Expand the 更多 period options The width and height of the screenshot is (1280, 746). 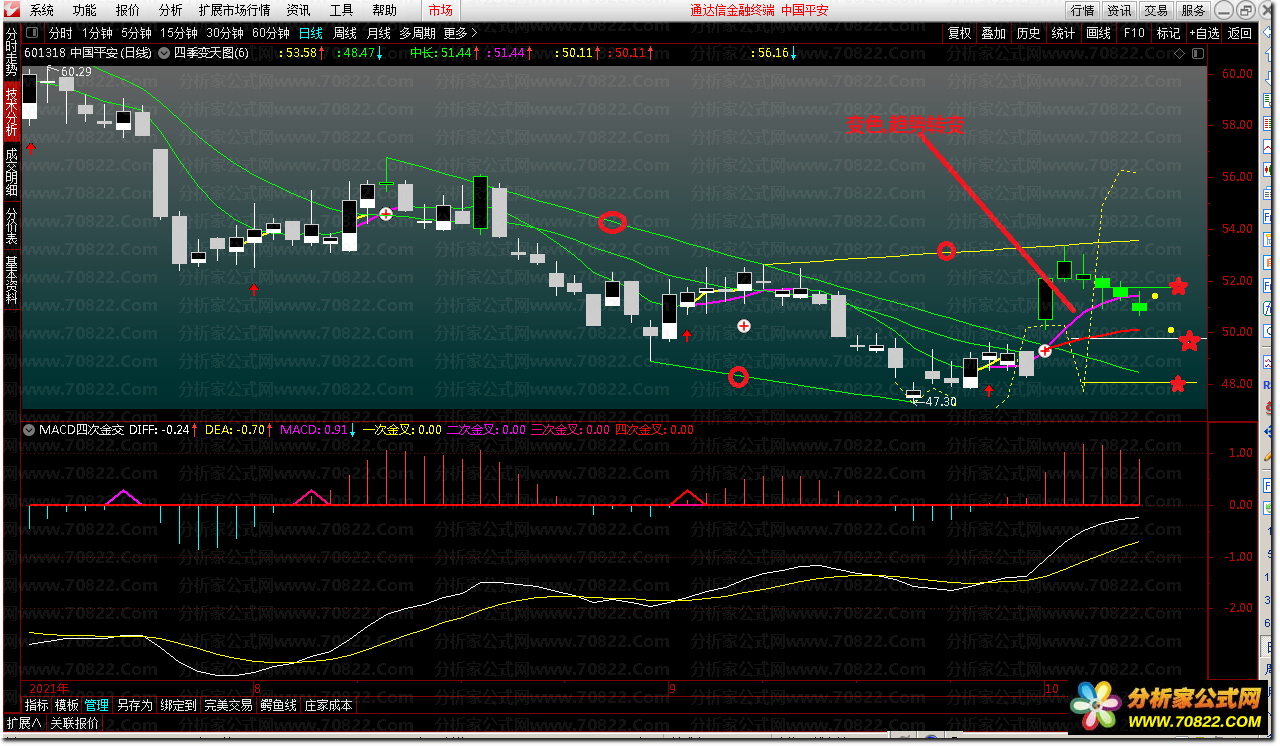coord(459,33)
